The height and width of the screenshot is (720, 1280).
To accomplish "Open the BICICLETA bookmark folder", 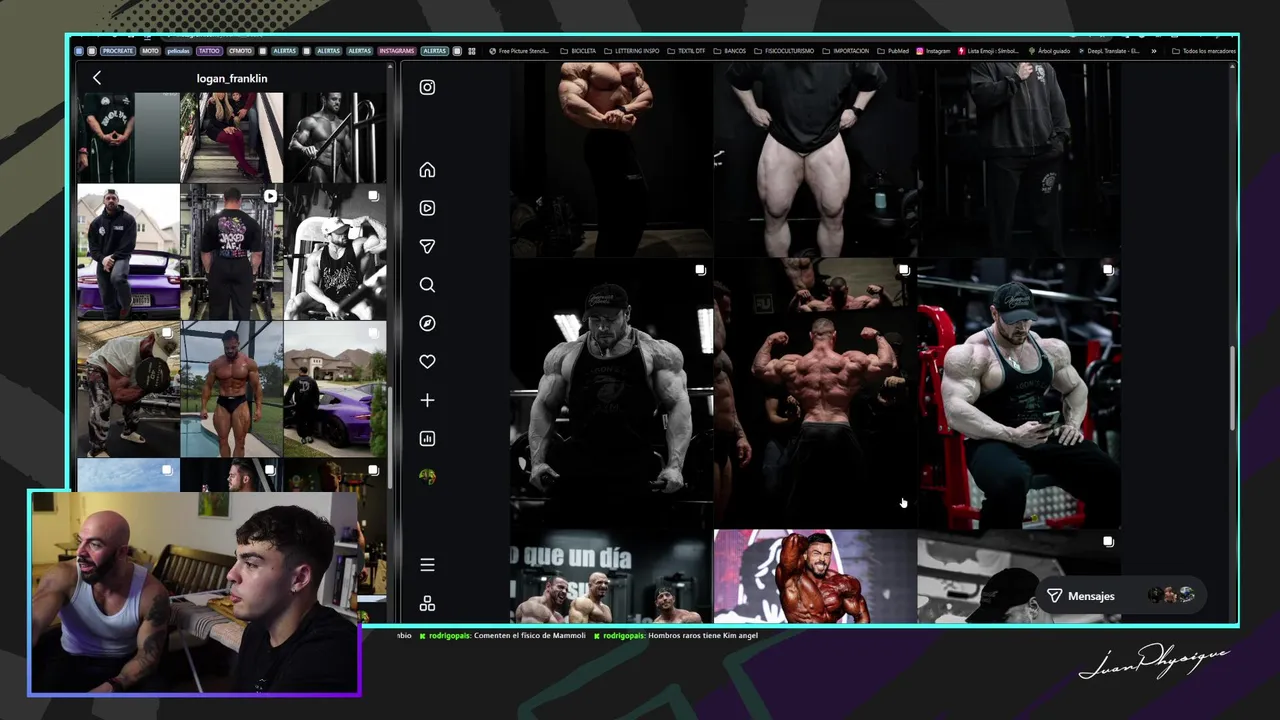I will (x=578, y=51).
